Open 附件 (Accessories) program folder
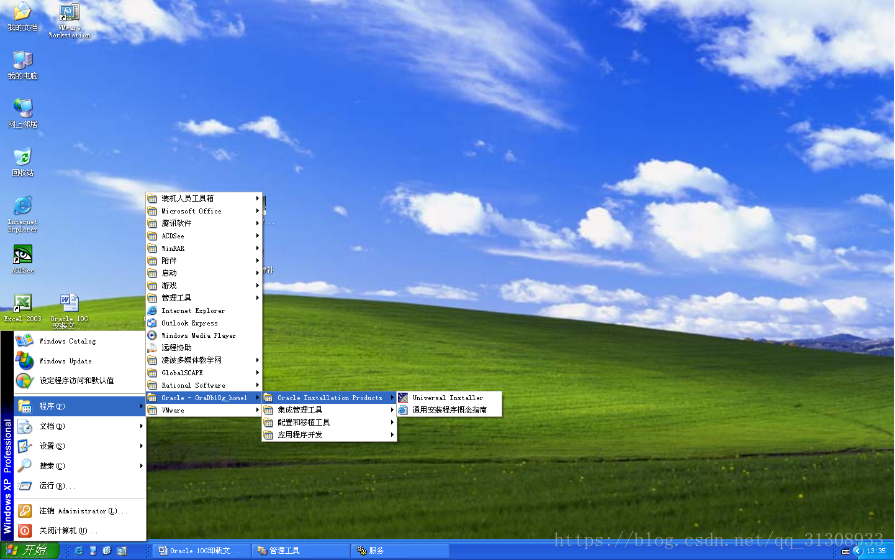The image size is (895, 560). pos(204,260)
